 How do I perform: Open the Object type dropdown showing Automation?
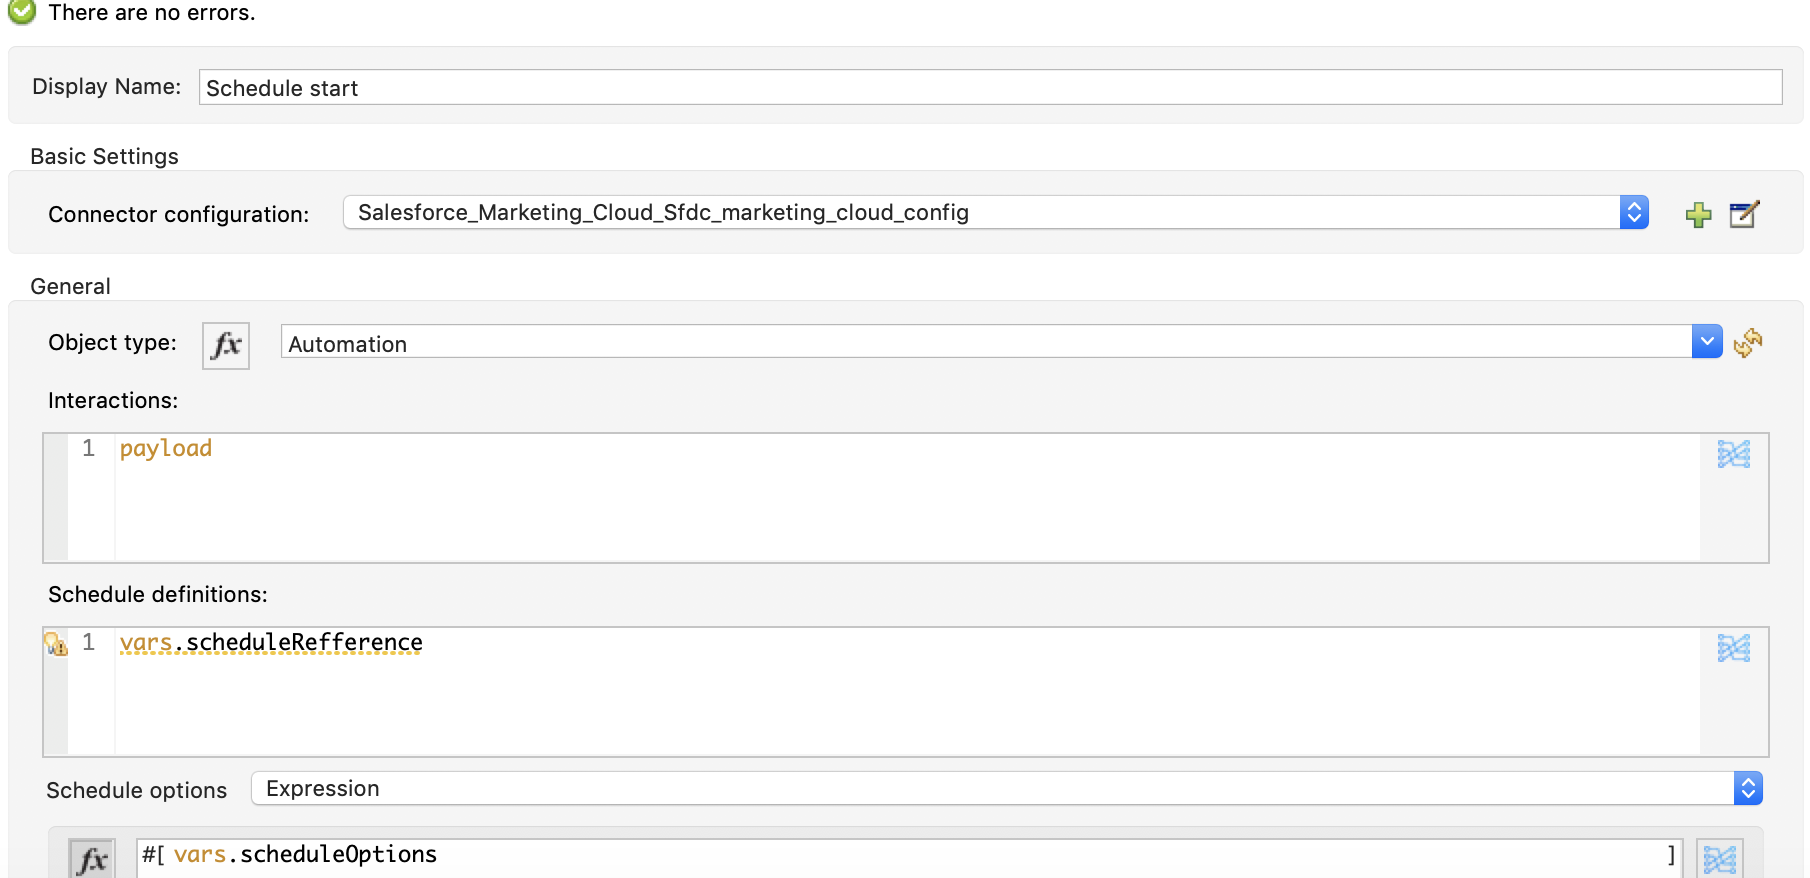pyautogui.click(x=1706, y=341)
